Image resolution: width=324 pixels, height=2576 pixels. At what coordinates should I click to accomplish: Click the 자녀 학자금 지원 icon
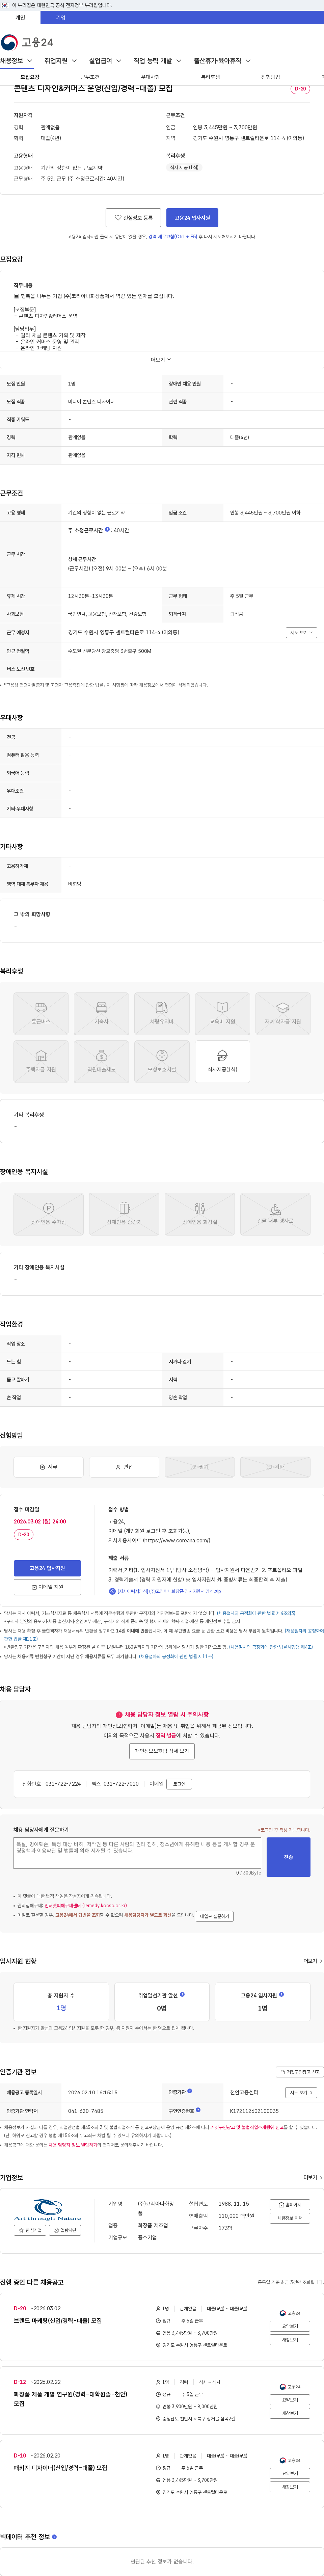pyautogui.click(x=283, y=1013)
